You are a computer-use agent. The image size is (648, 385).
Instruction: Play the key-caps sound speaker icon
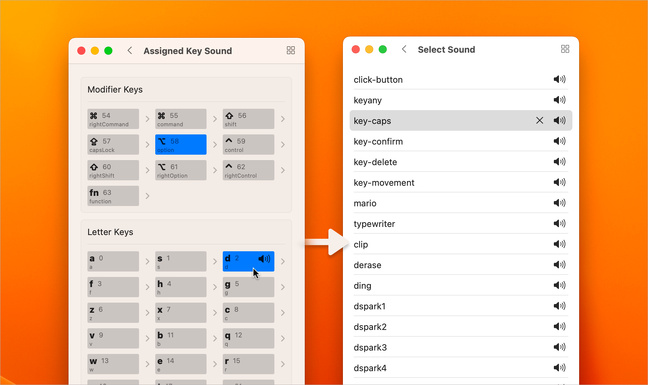coord(560,121)
